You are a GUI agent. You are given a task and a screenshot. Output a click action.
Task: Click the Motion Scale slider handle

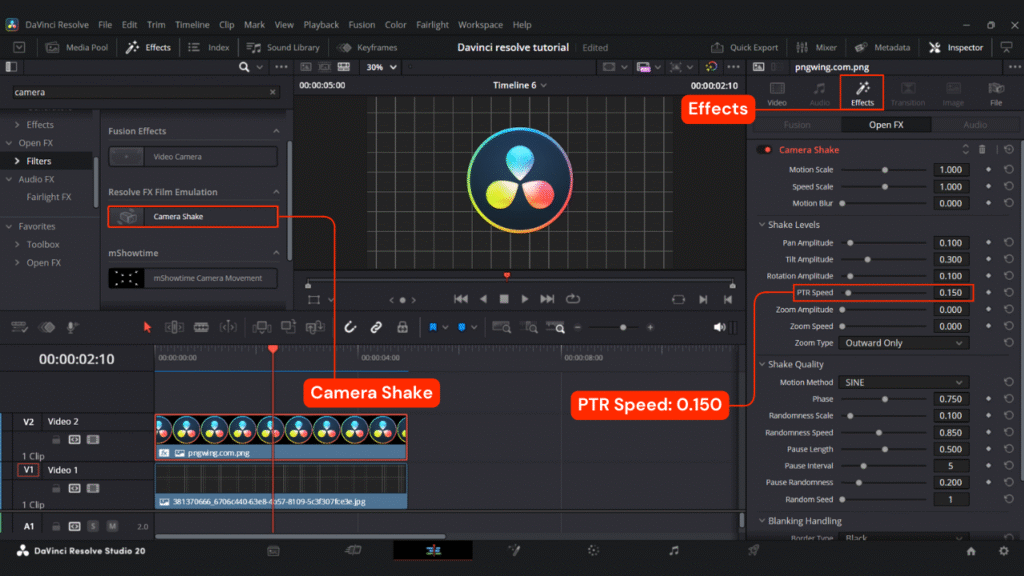(x=884, y=170)
